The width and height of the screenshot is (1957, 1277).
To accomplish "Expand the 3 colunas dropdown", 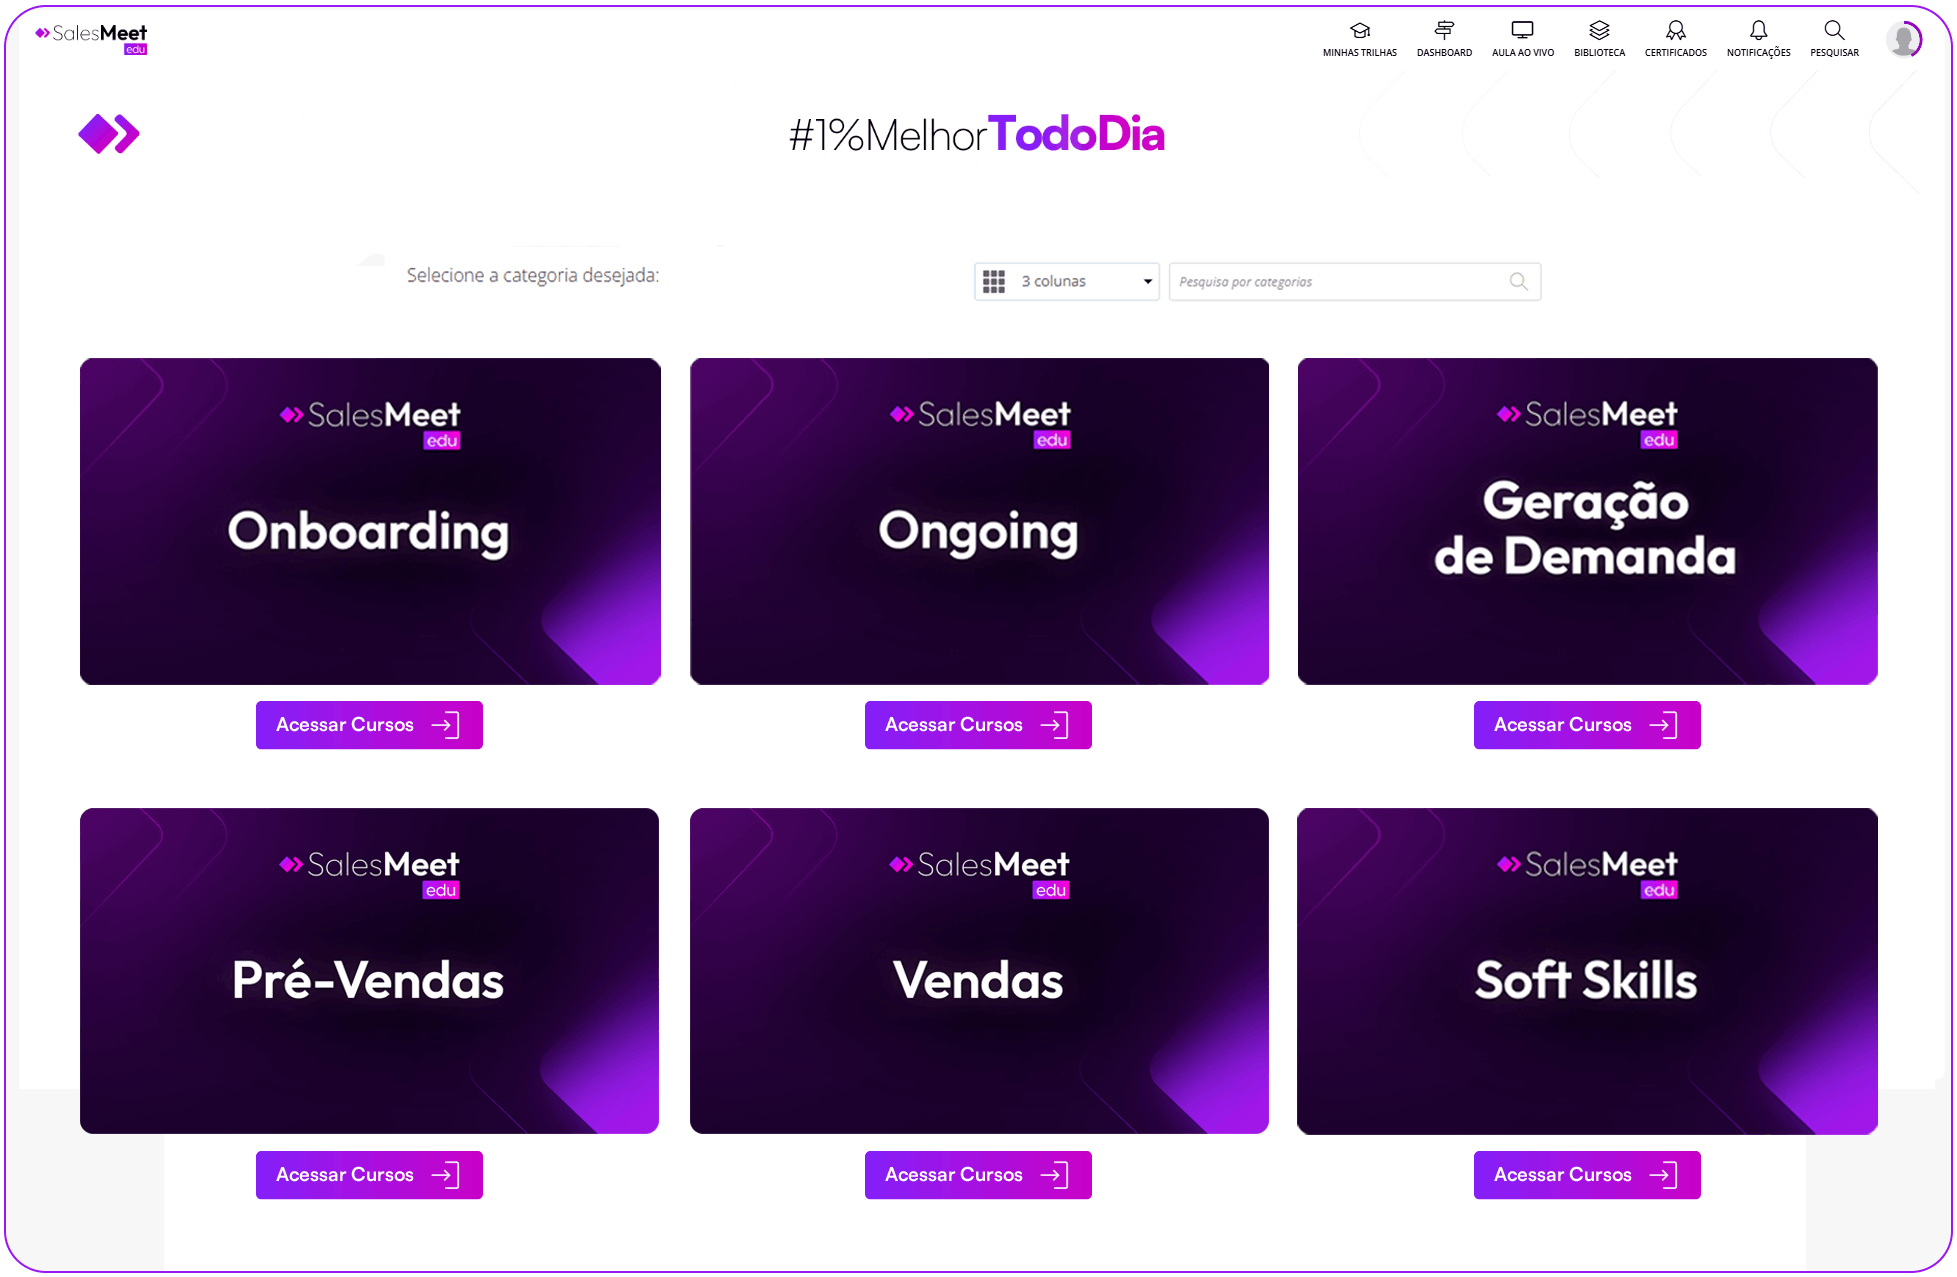I will coord(1066,282).
